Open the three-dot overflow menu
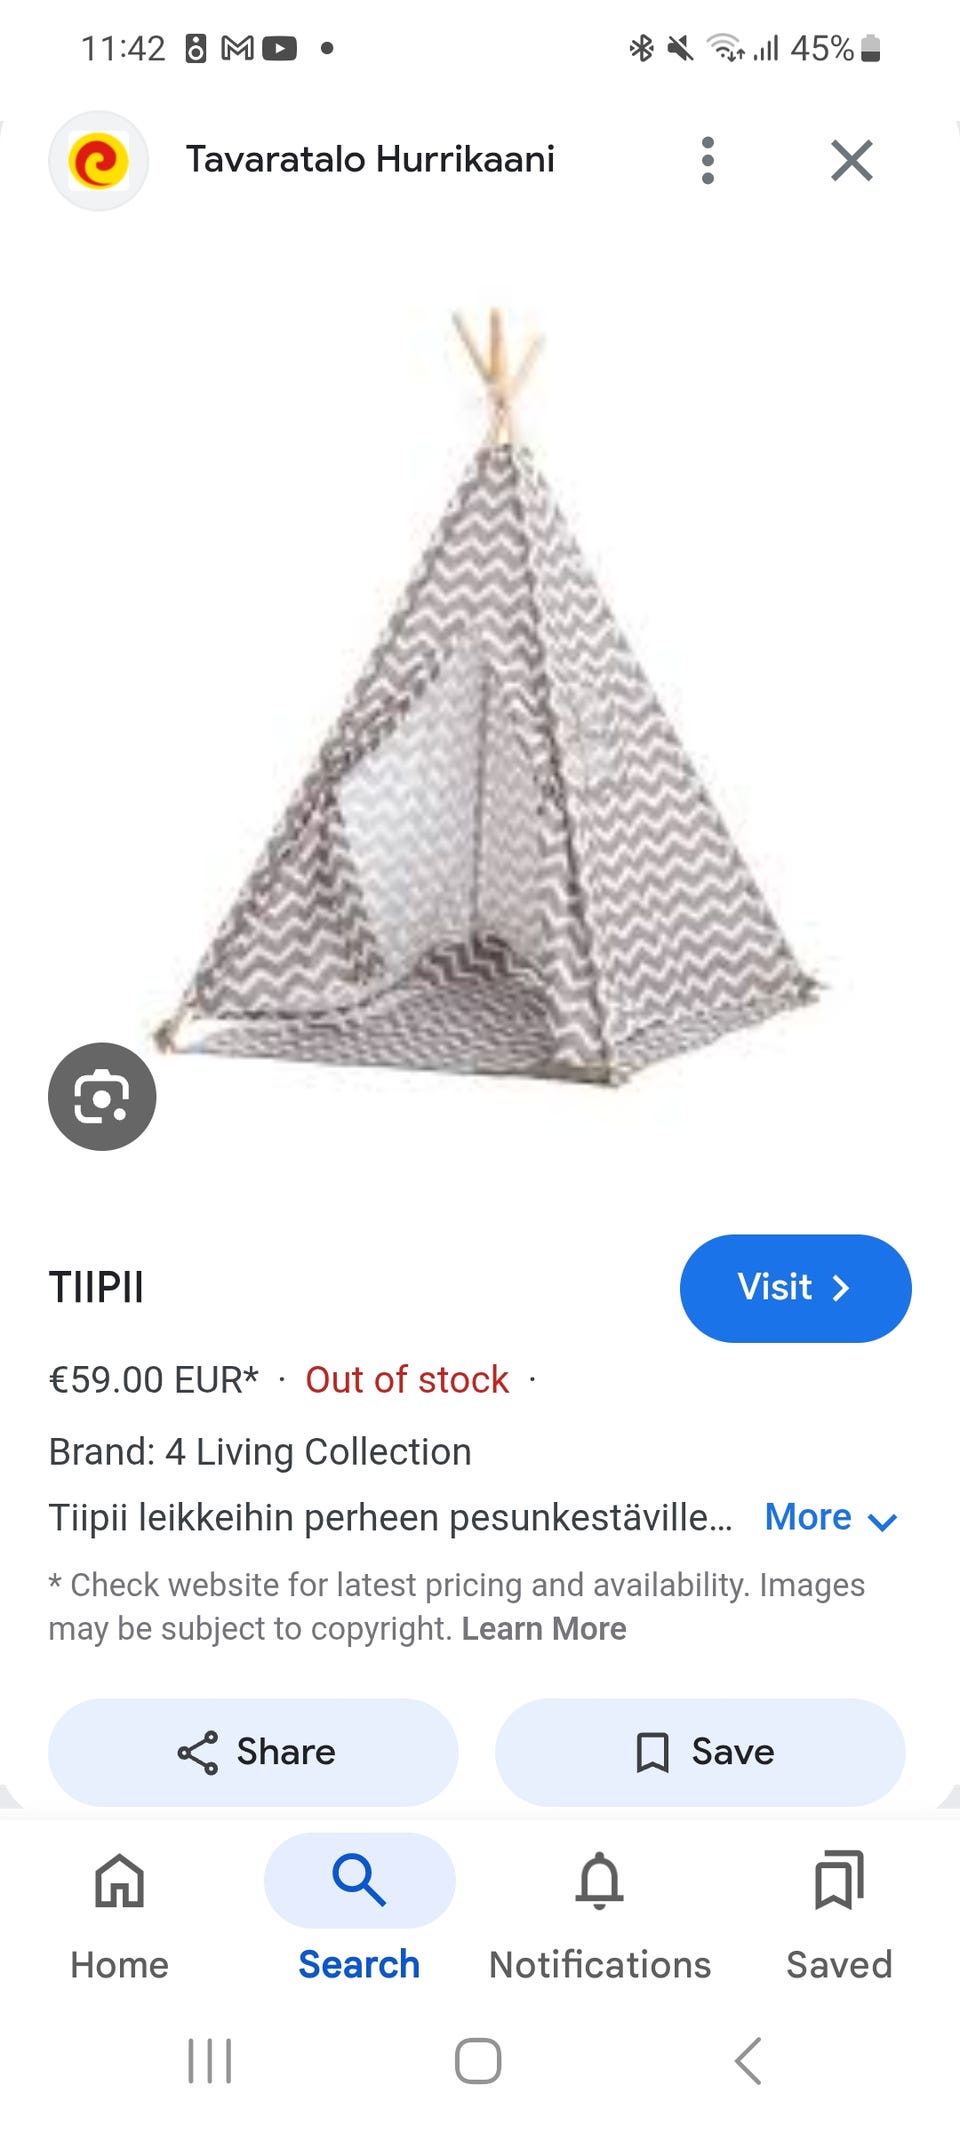Image resolution: width=960 pixels, height=2133 pixels. pos(708,160)
